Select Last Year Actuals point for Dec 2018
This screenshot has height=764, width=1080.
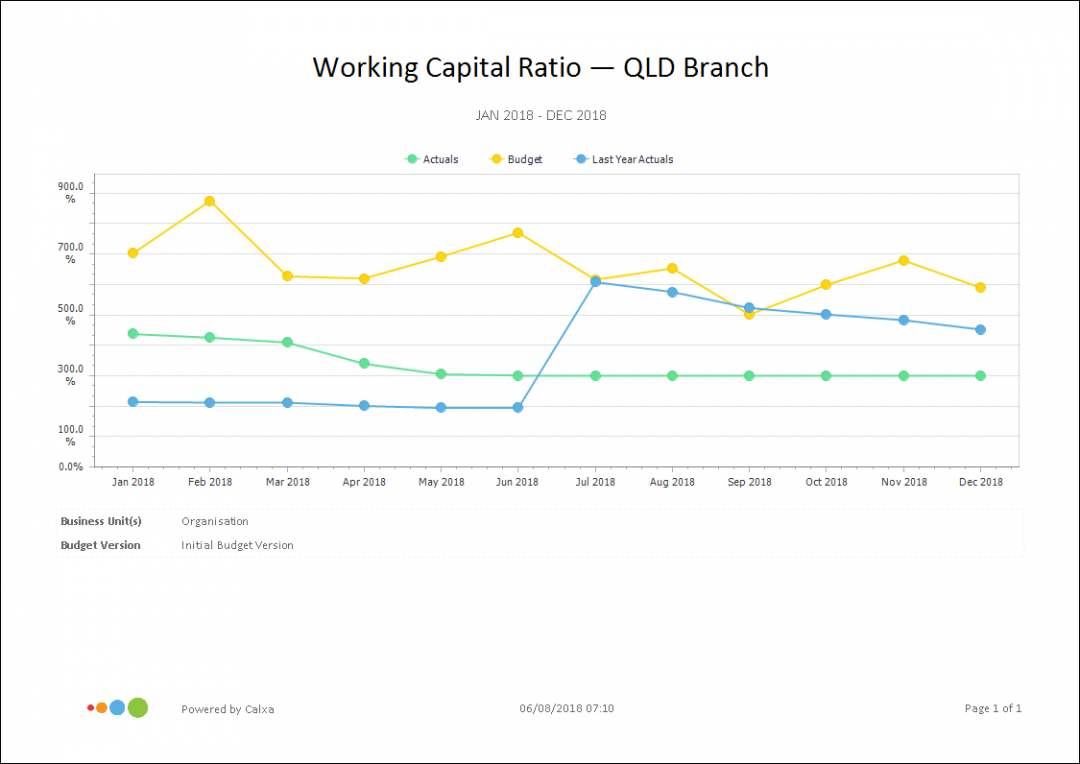(980, 329)
